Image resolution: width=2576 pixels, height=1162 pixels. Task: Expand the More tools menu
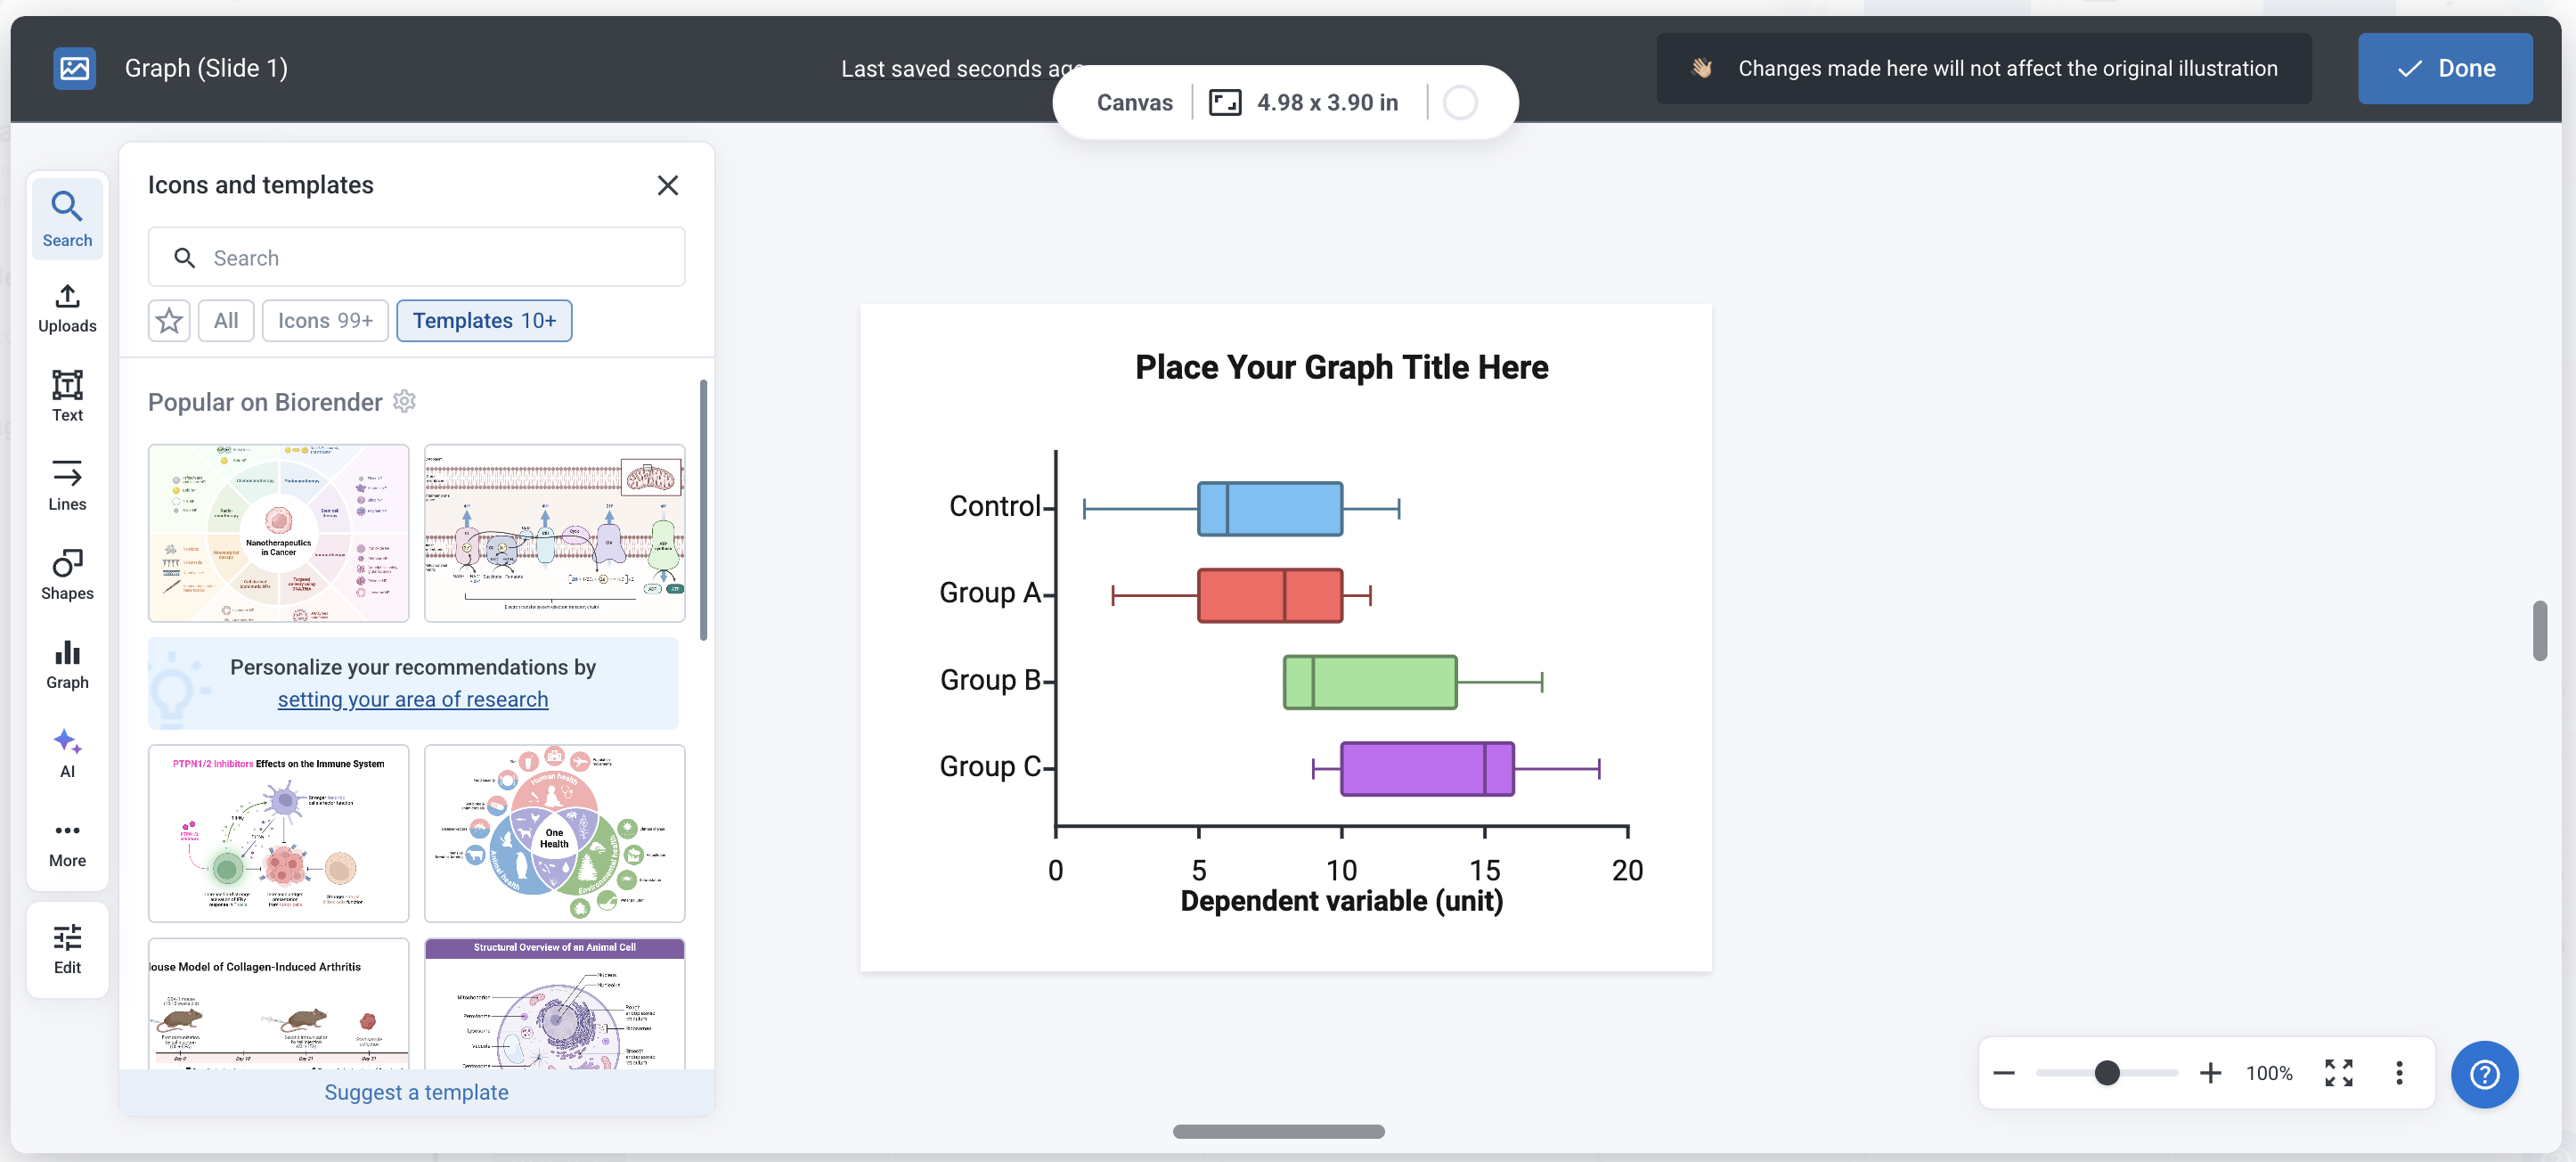point(67,843)
